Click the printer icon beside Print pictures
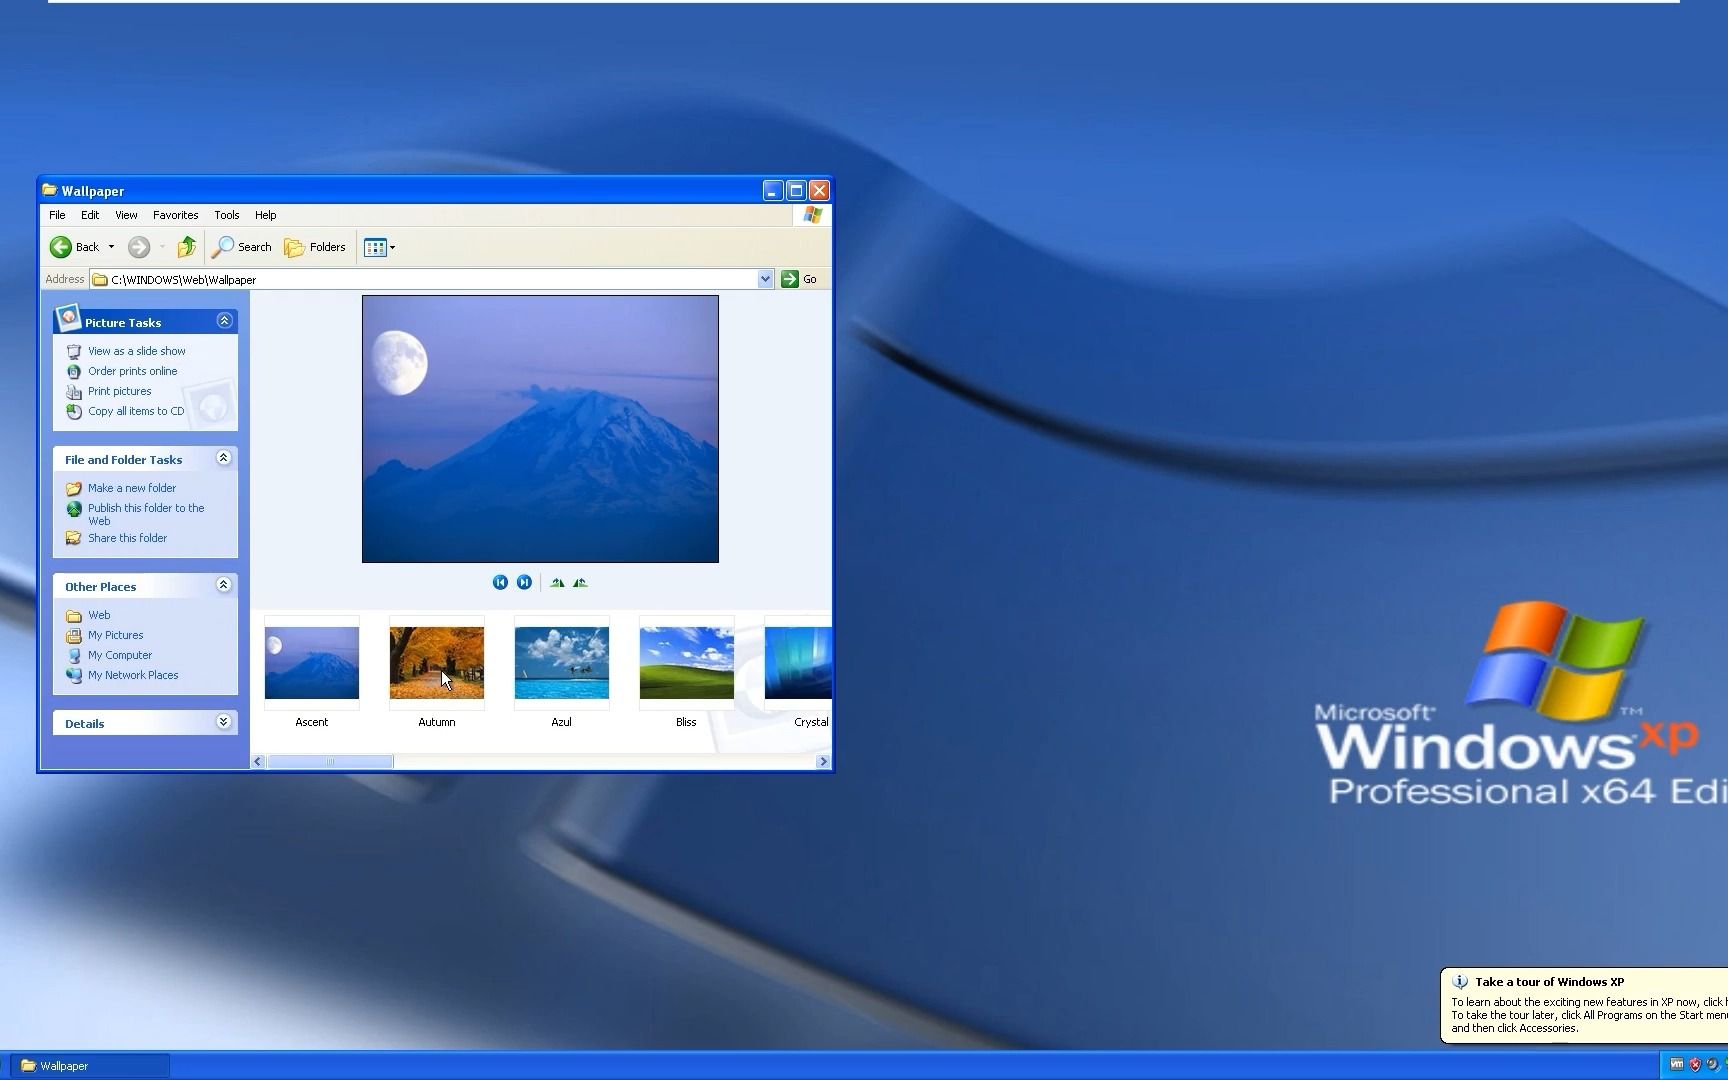This screenshot has height=1080, width=1728. (x=73, y=391)
